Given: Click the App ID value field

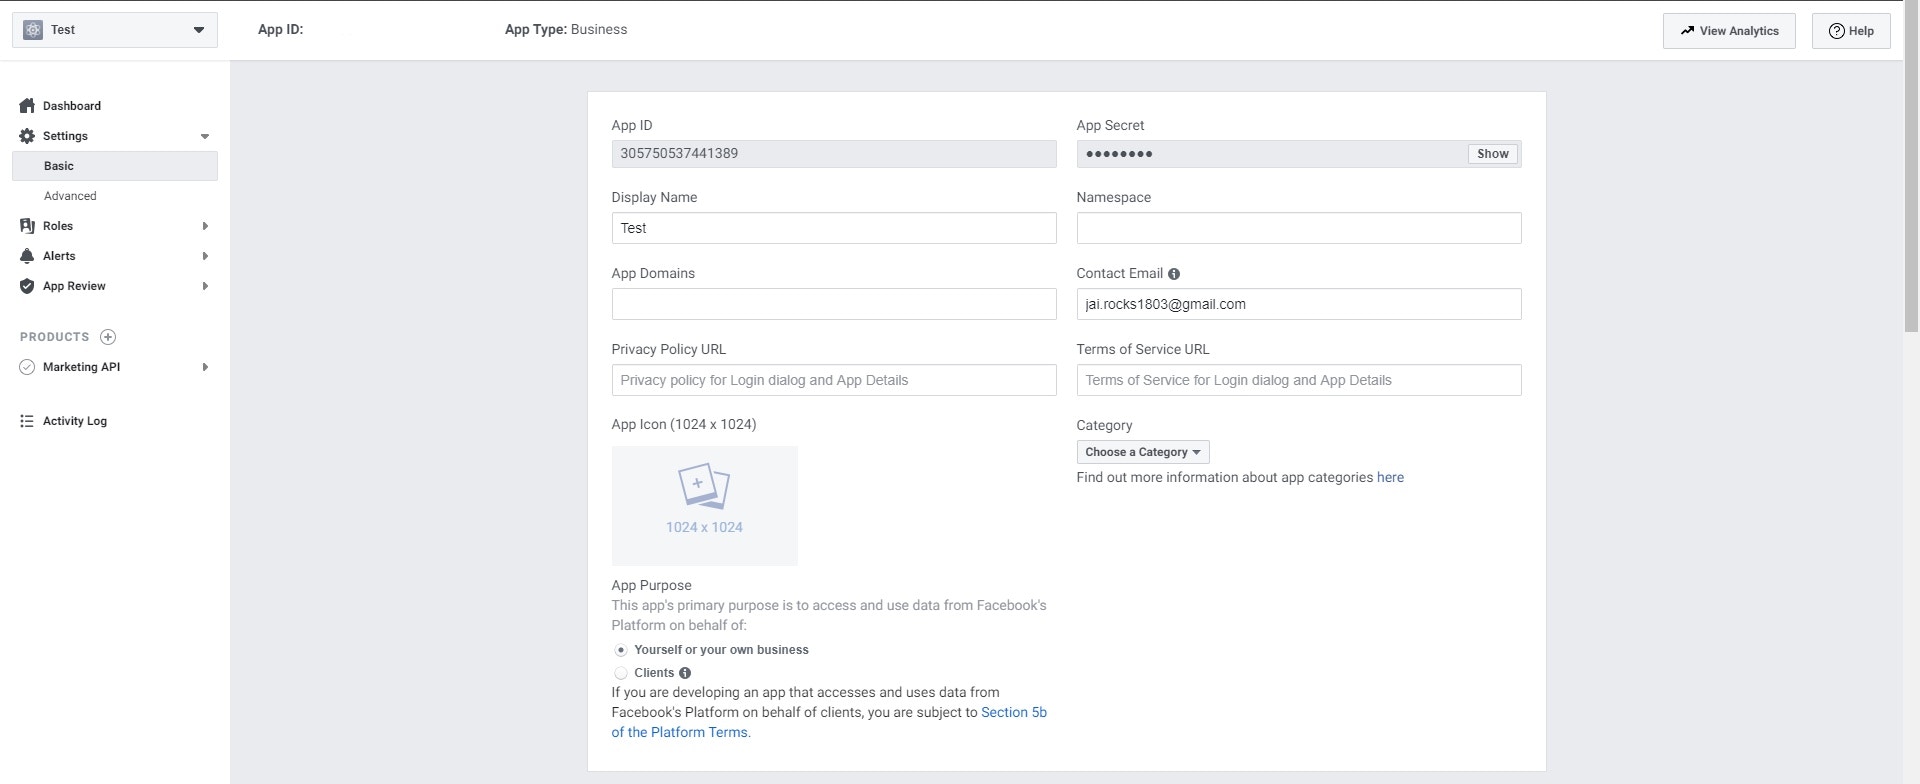Looking at the screenshot, I should click(834, 154).
